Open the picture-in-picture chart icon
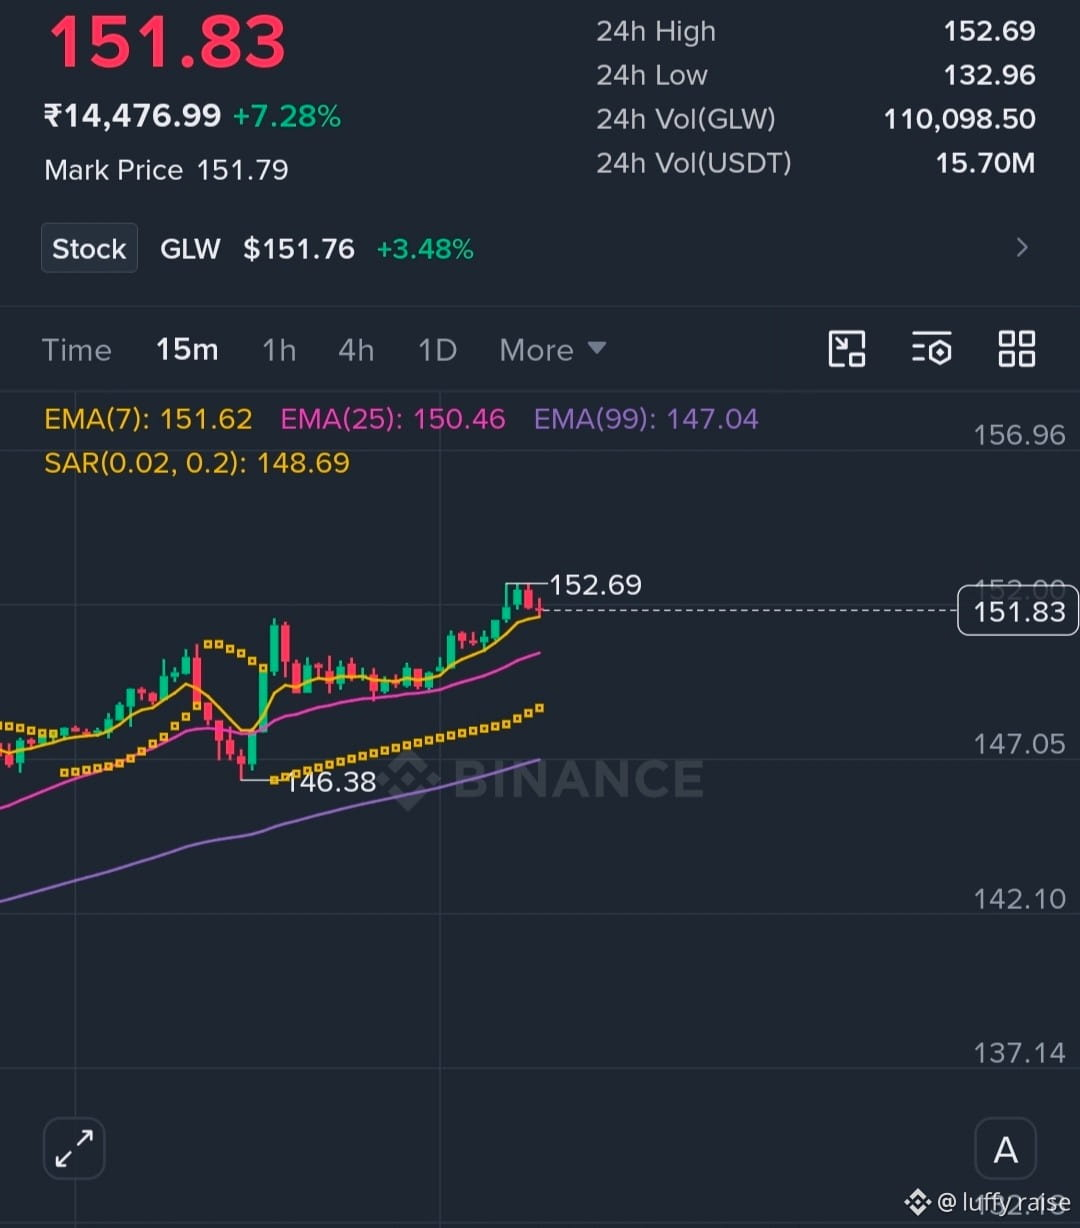Screen dimensions: 1080x1228 [847, 349]
